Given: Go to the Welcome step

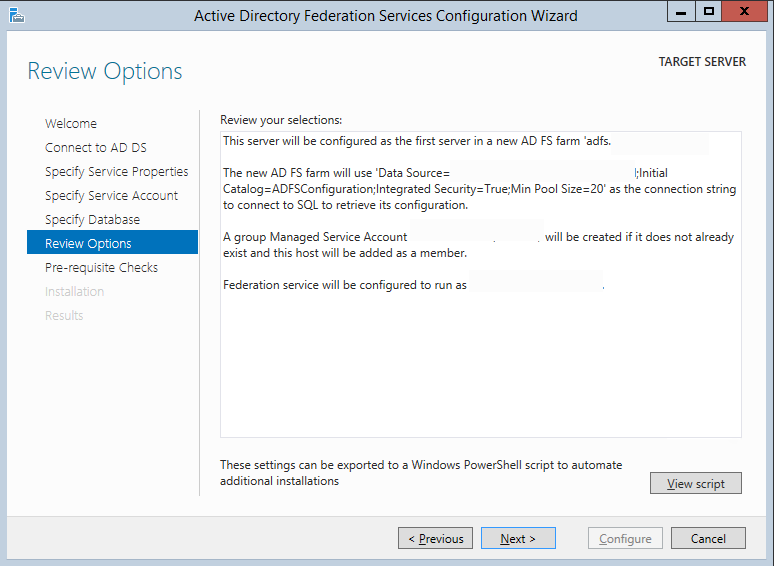Looking at the screenshot, I should (x=71, y=124).
